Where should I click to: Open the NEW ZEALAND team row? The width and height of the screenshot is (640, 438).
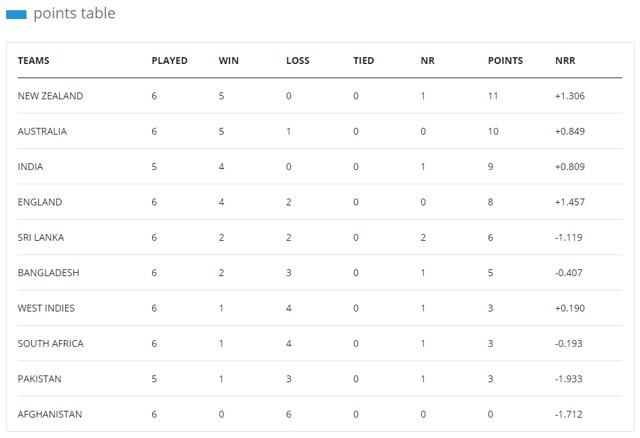click(320, 96)
